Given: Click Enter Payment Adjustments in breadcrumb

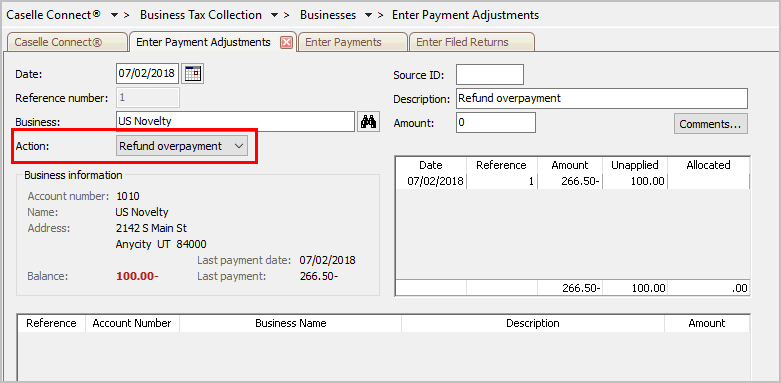Looking at the screenshot, I should point(465,15).
